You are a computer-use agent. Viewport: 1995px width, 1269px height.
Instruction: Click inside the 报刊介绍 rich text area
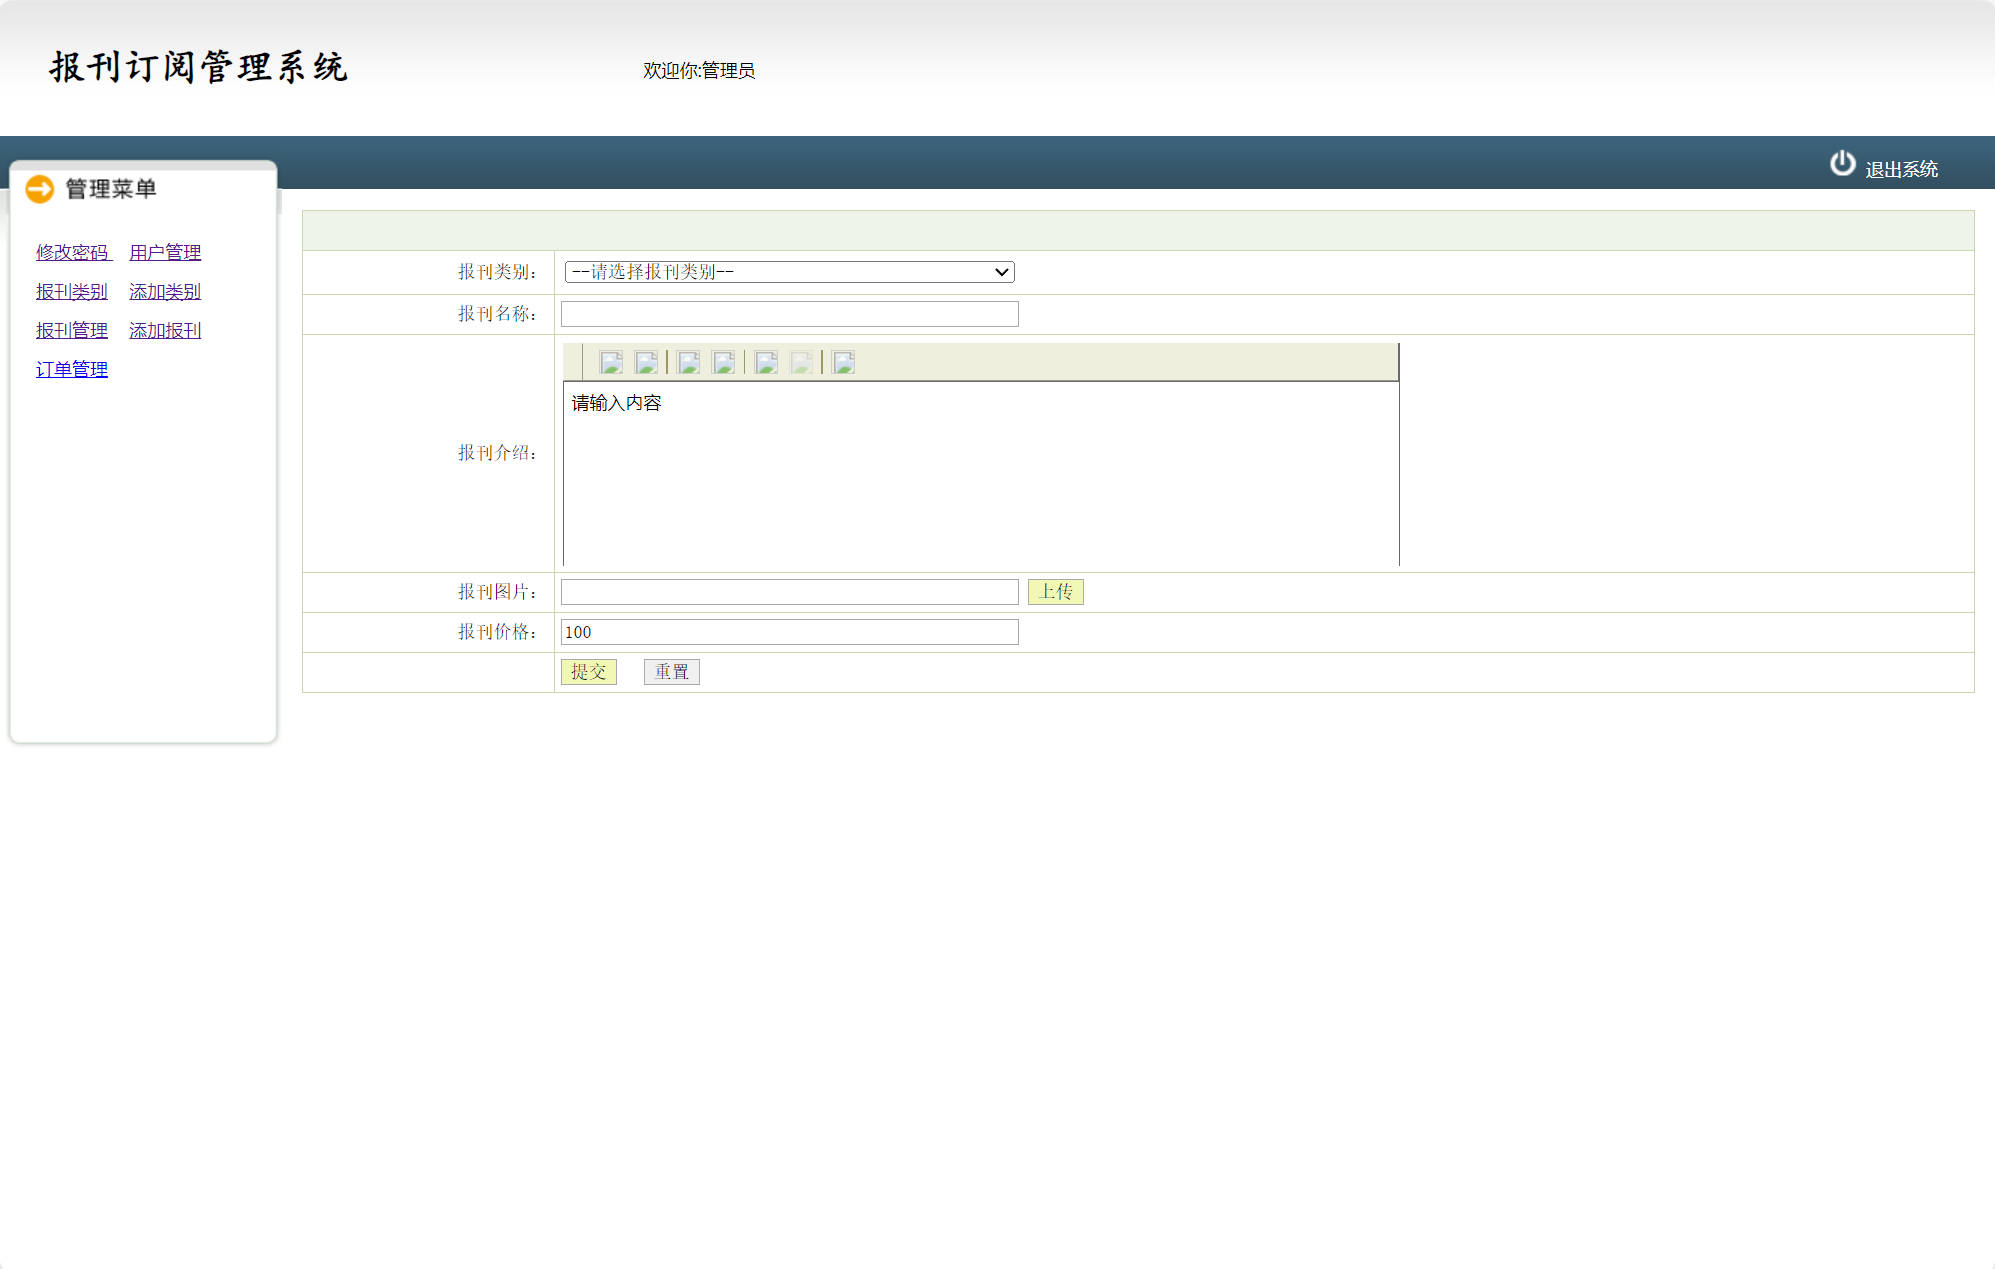point(980,475)
